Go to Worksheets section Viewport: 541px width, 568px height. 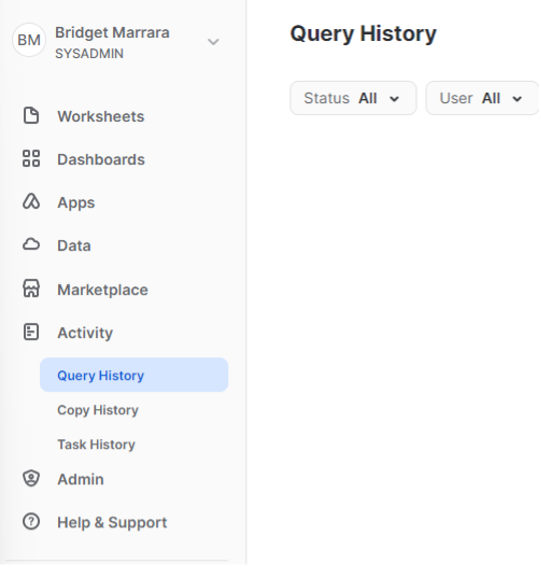101,116
